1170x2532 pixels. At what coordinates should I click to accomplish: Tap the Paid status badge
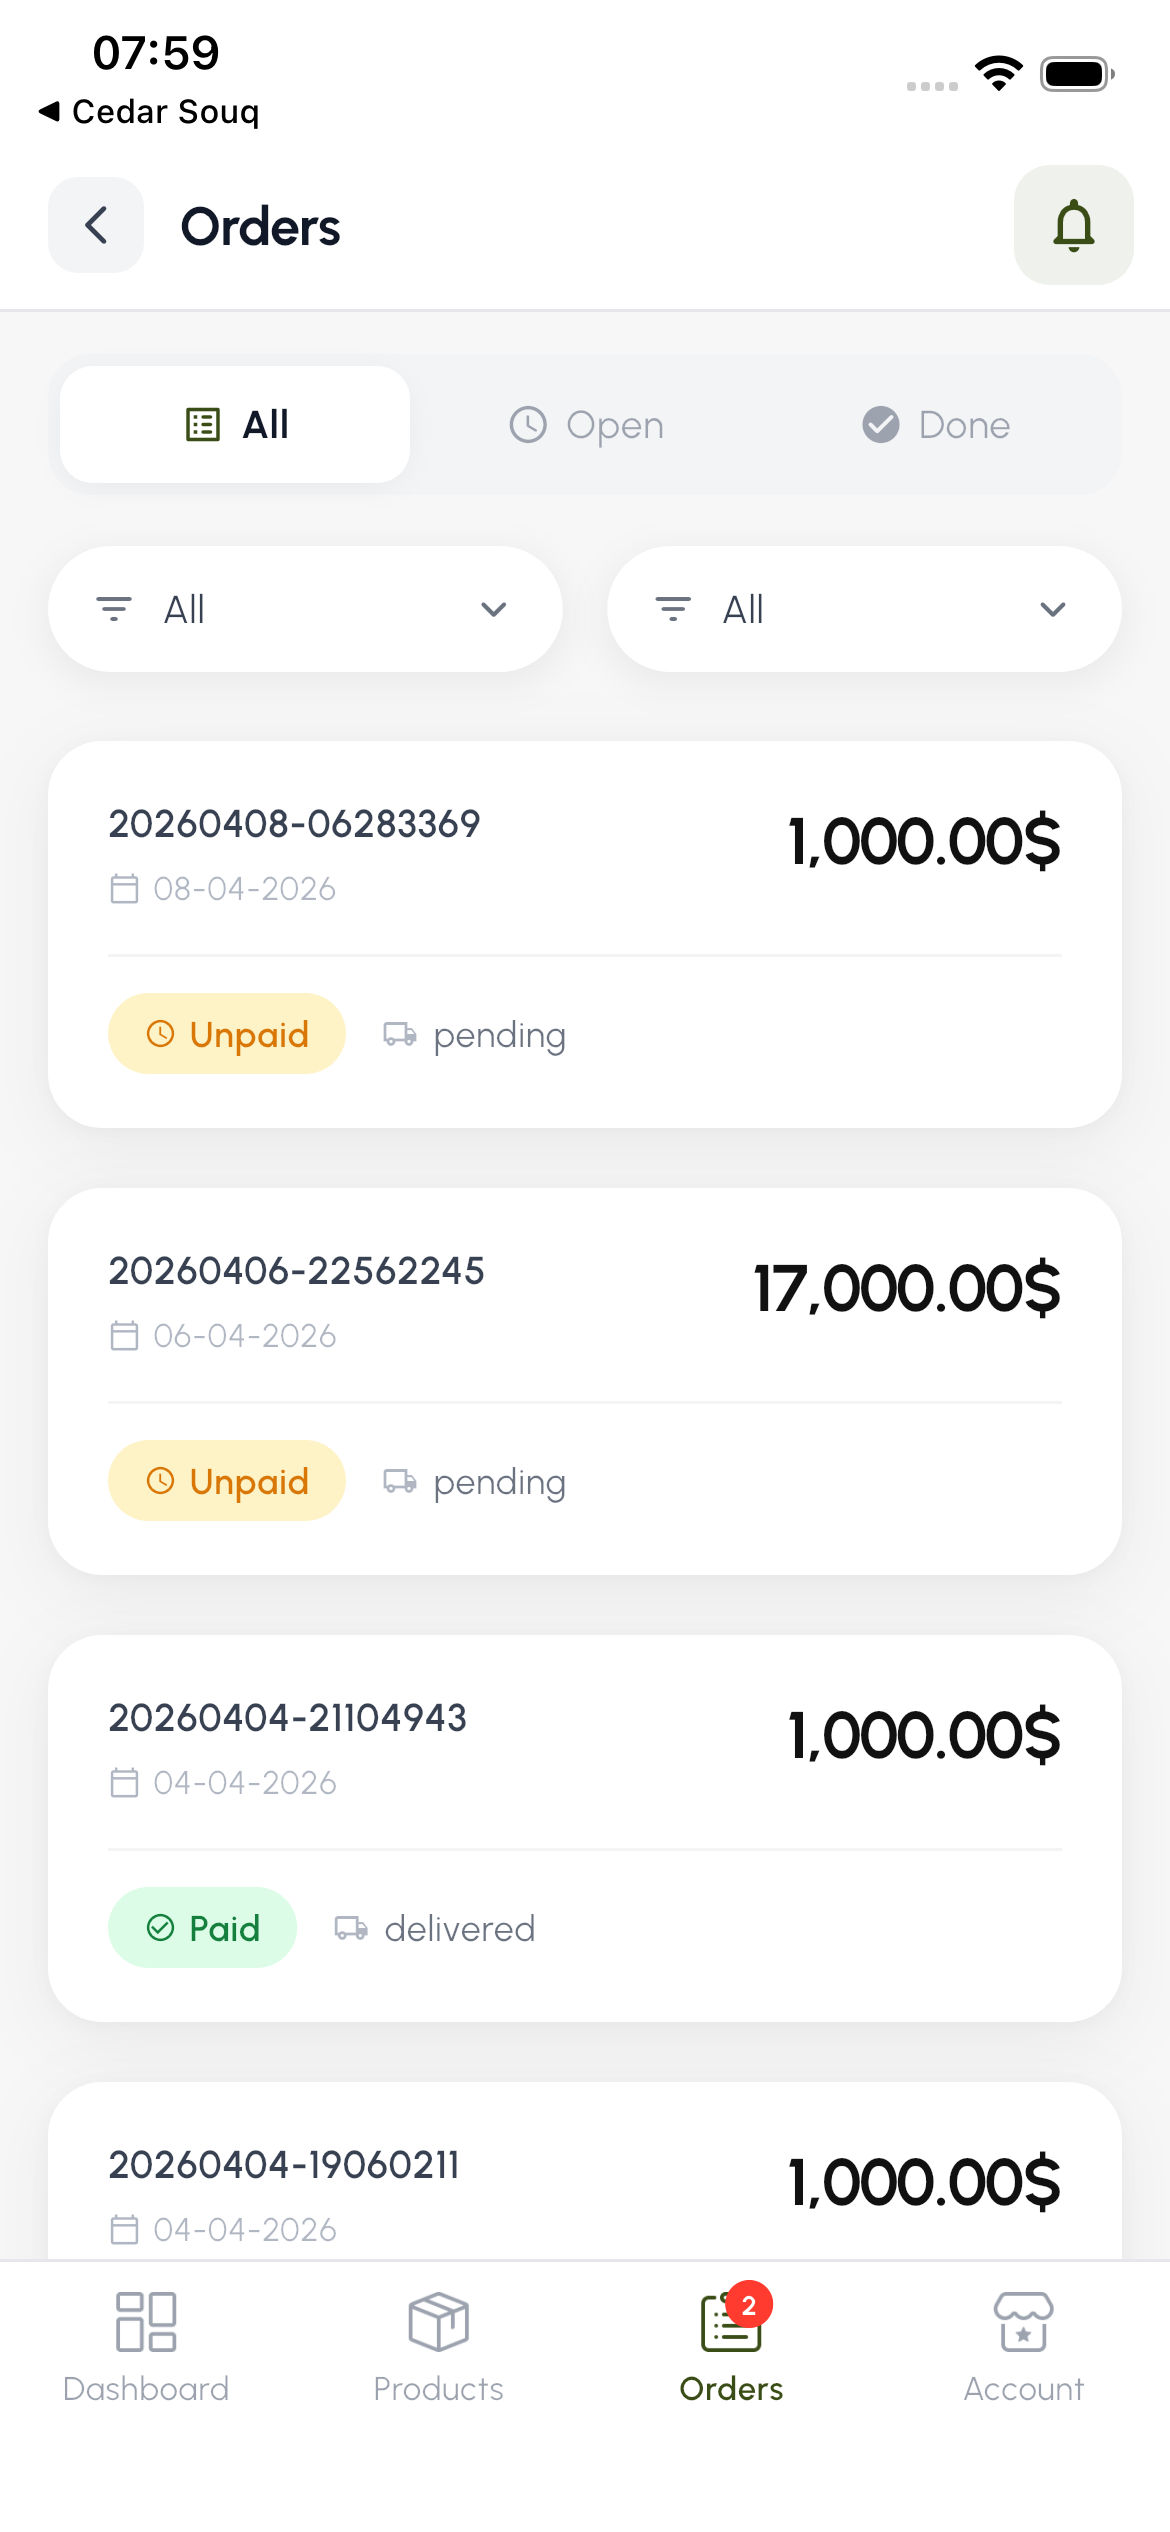[x=202, y=1928]
